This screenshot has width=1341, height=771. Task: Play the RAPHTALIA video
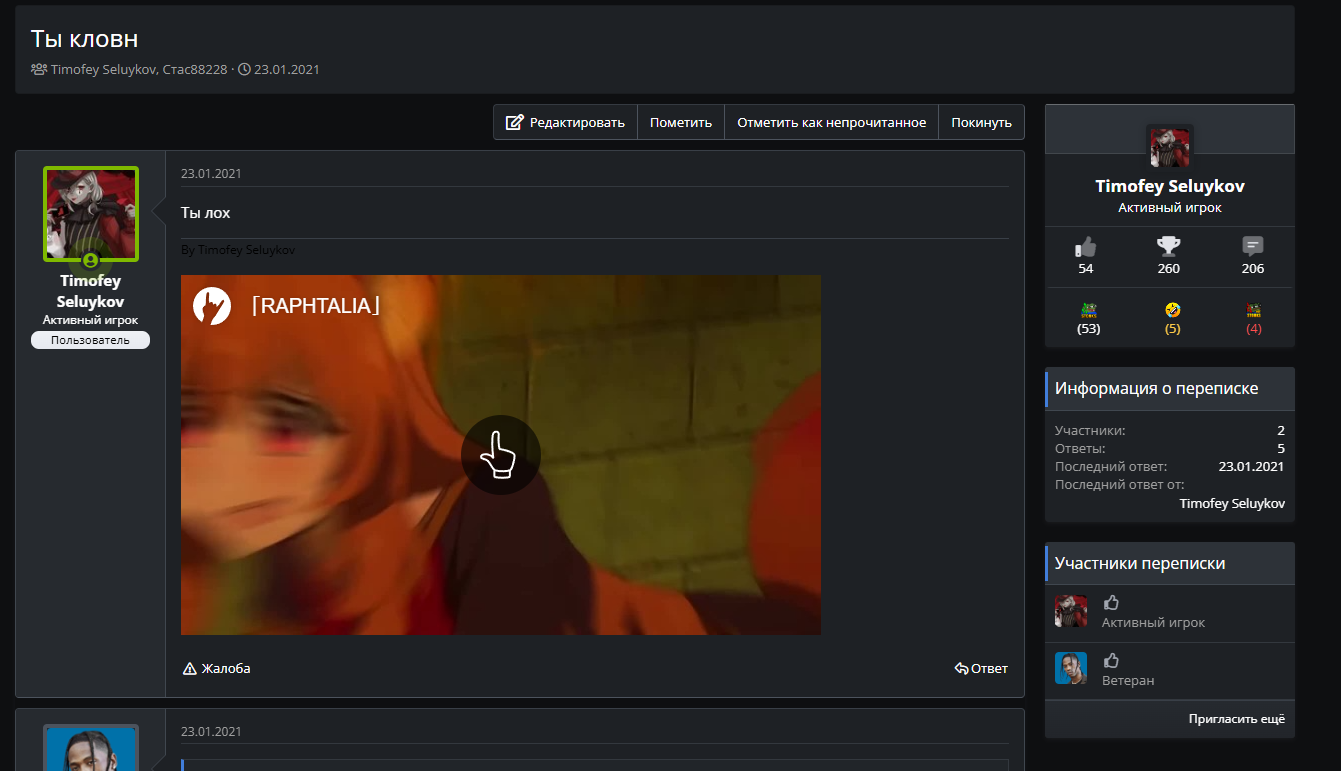500,455
